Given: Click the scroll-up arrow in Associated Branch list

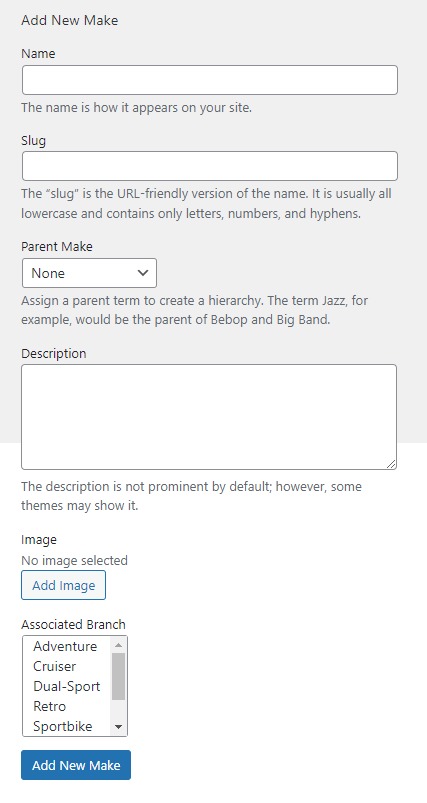Looking at the screenshot, I should (x=119, y=645).
